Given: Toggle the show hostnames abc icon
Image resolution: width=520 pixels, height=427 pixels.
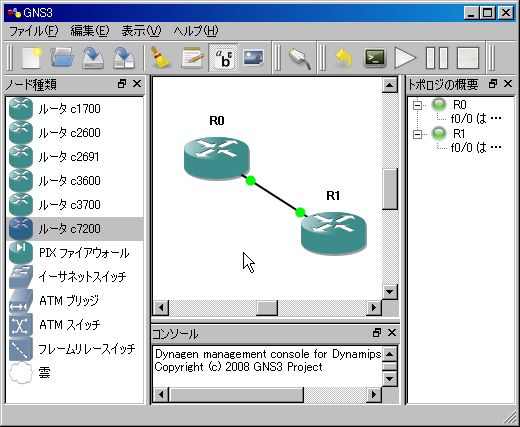Looking at the screenshot, I should (x=223, y=58).
